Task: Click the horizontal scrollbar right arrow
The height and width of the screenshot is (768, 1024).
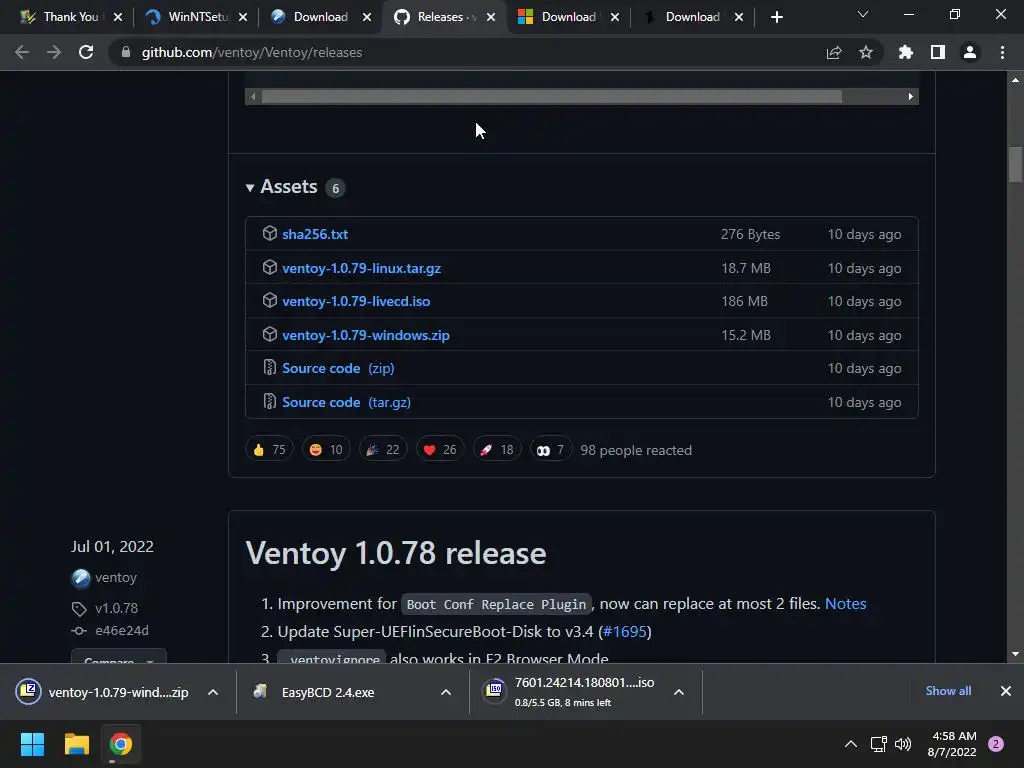Action: click(x=911, y=97)
